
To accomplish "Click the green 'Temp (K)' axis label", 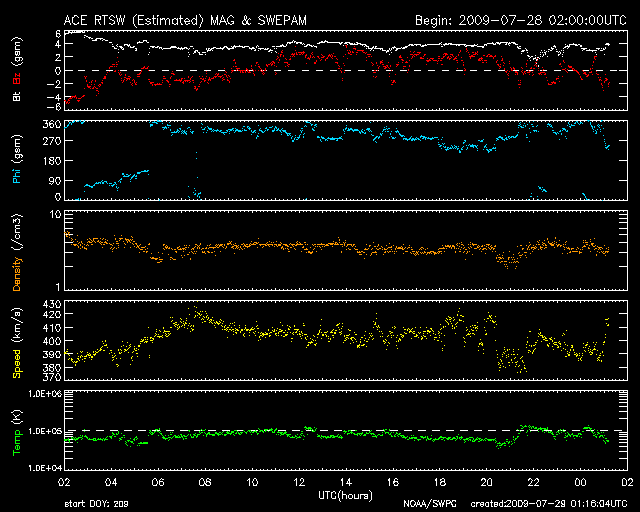I will (17, 433).
